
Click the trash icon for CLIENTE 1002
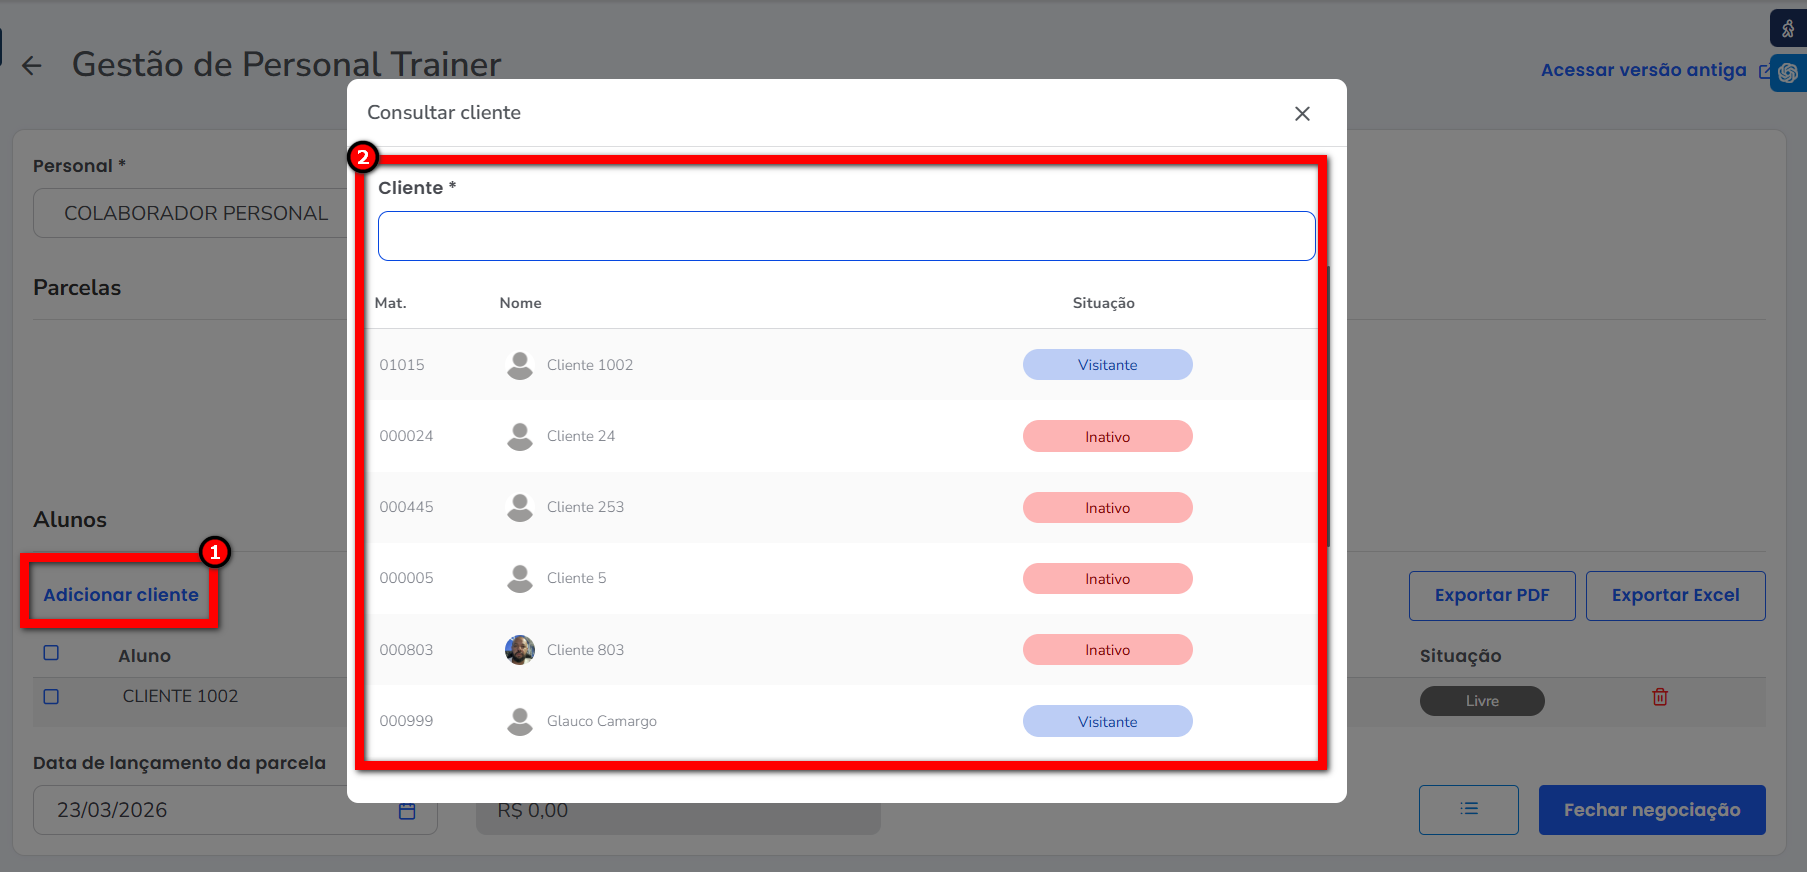click(1659, 697)
